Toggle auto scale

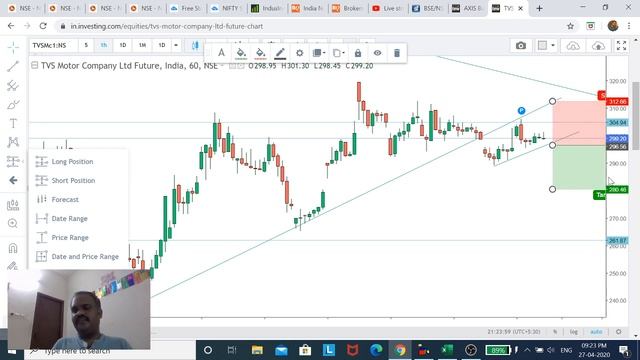596,332
